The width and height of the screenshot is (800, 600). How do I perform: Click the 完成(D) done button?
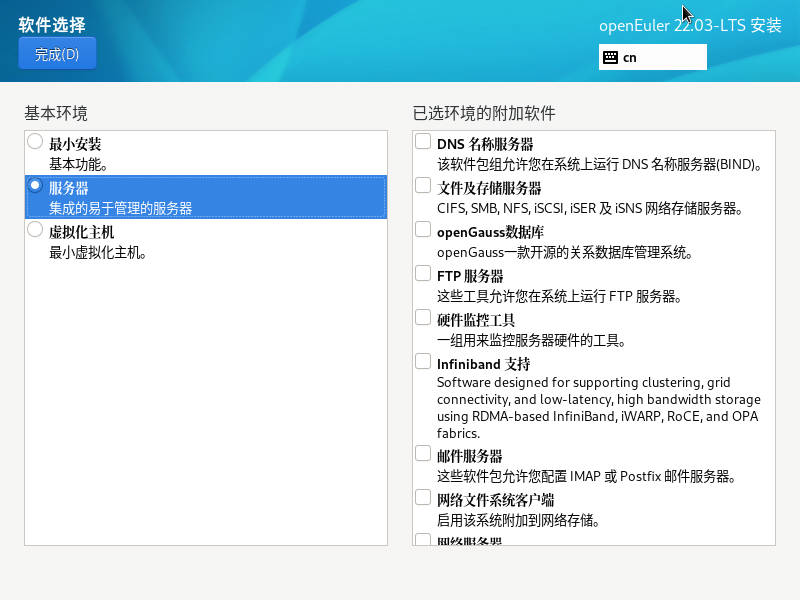pos(57,53)
